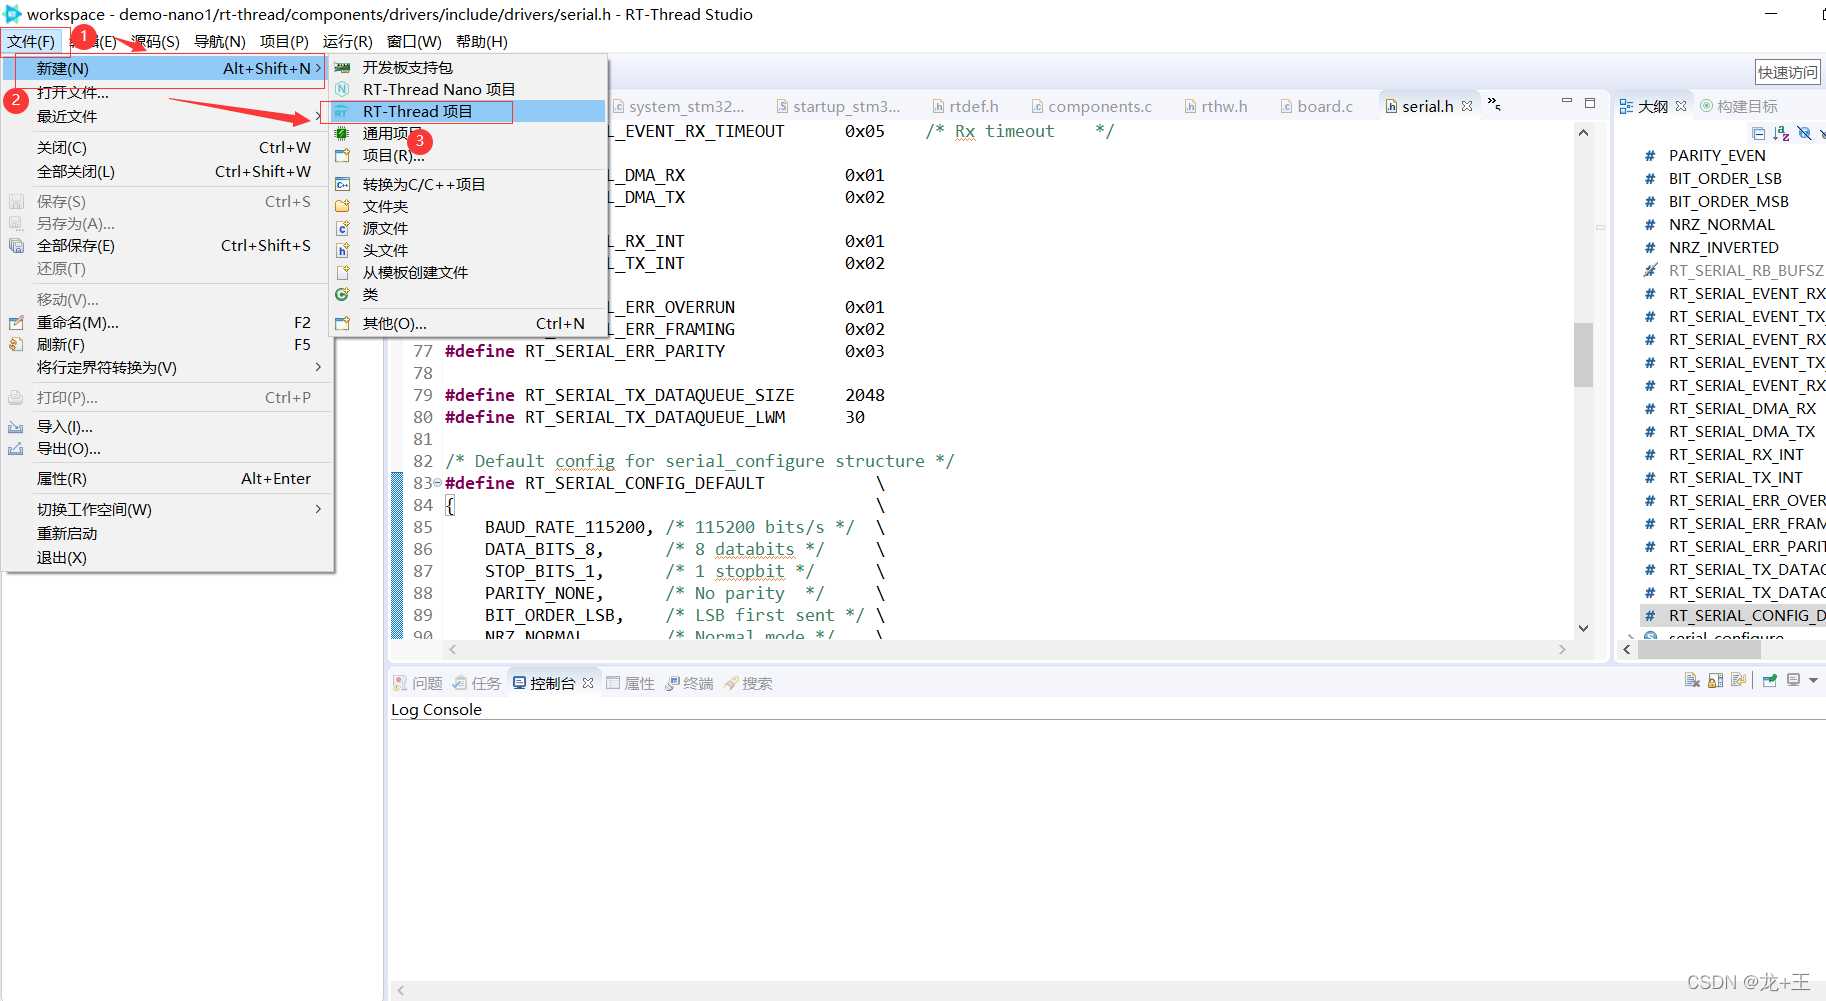Screen dimensions: 1826x1001
Task: Switch to the system_stm32... editor tab
Action: (x=680, y=106)
